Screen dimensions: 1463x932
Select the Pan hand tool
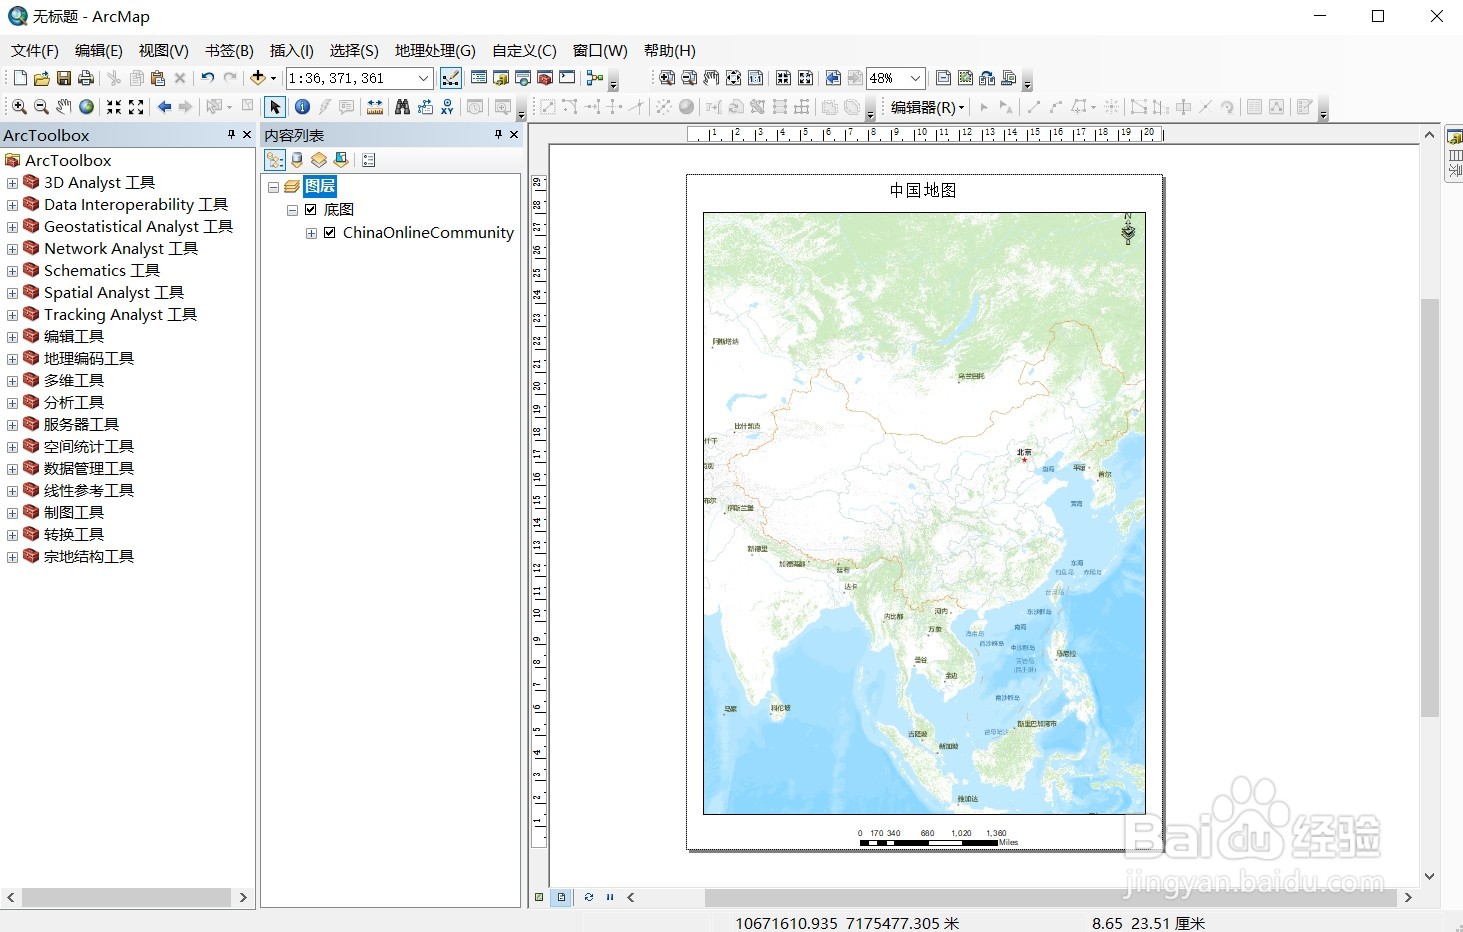coord(64,107)
